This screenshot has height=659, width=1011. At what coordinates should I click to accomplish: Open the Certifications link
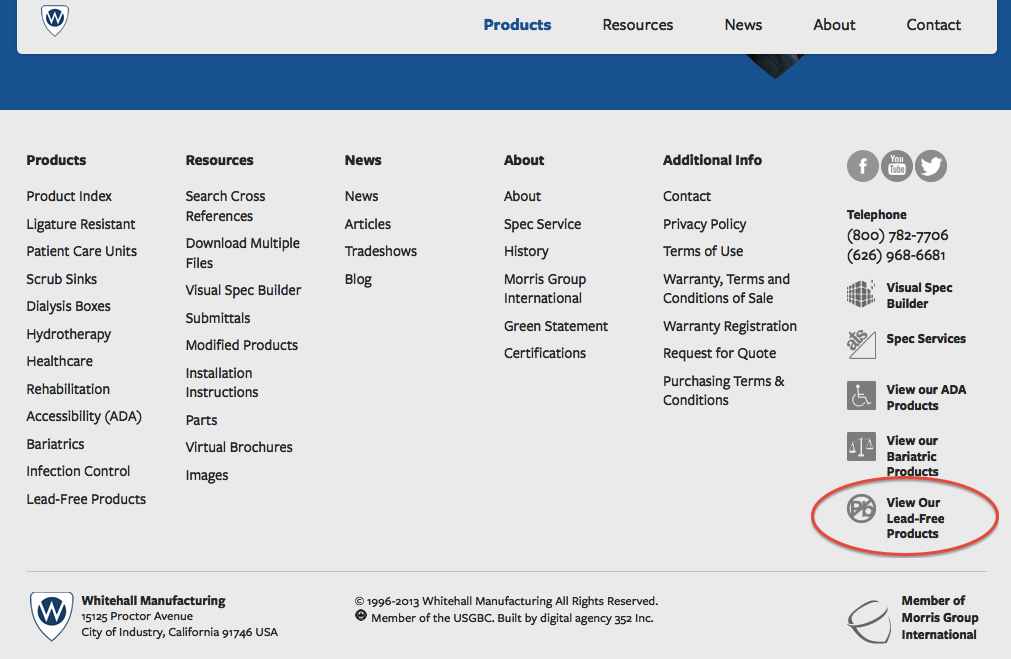tap(545, 353)
